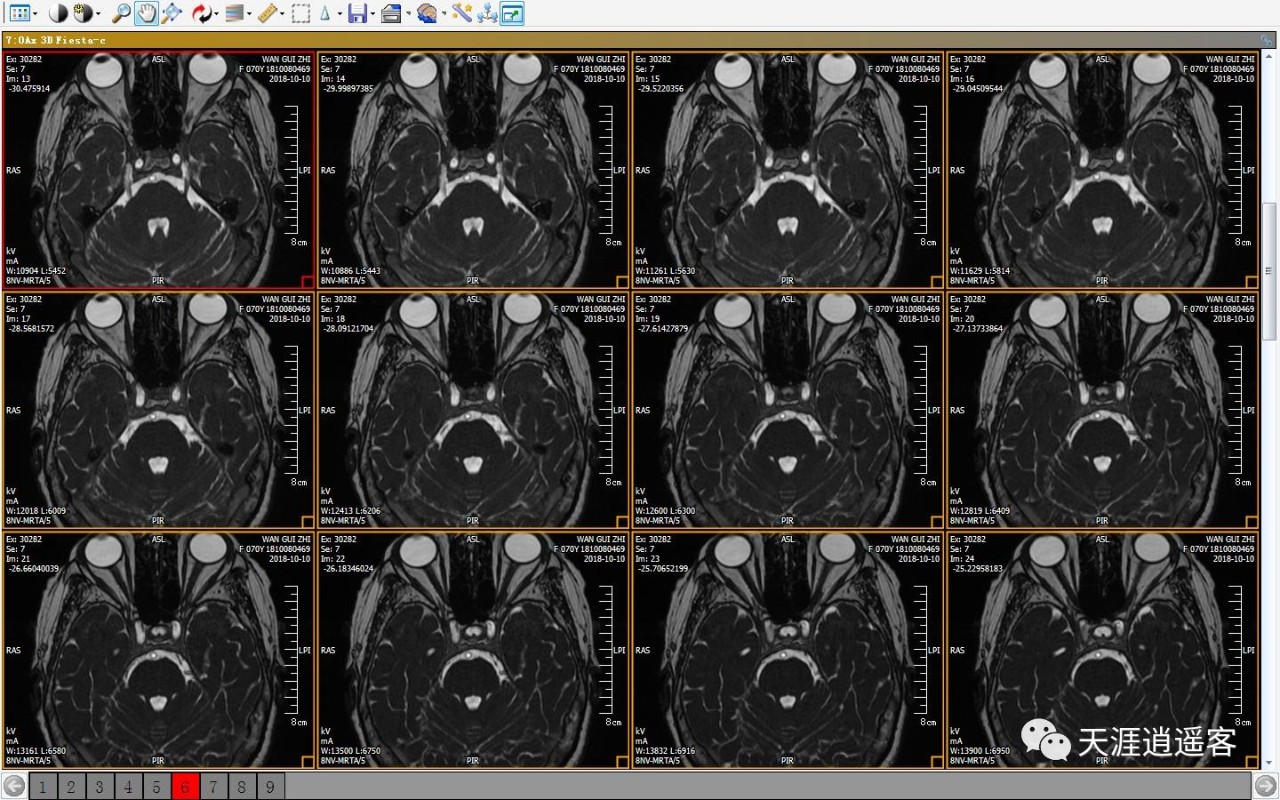This screenshot has height=800, width=1280.
Task: Select MRI image Im: 19 thumbnail
Action: (788, 410)
